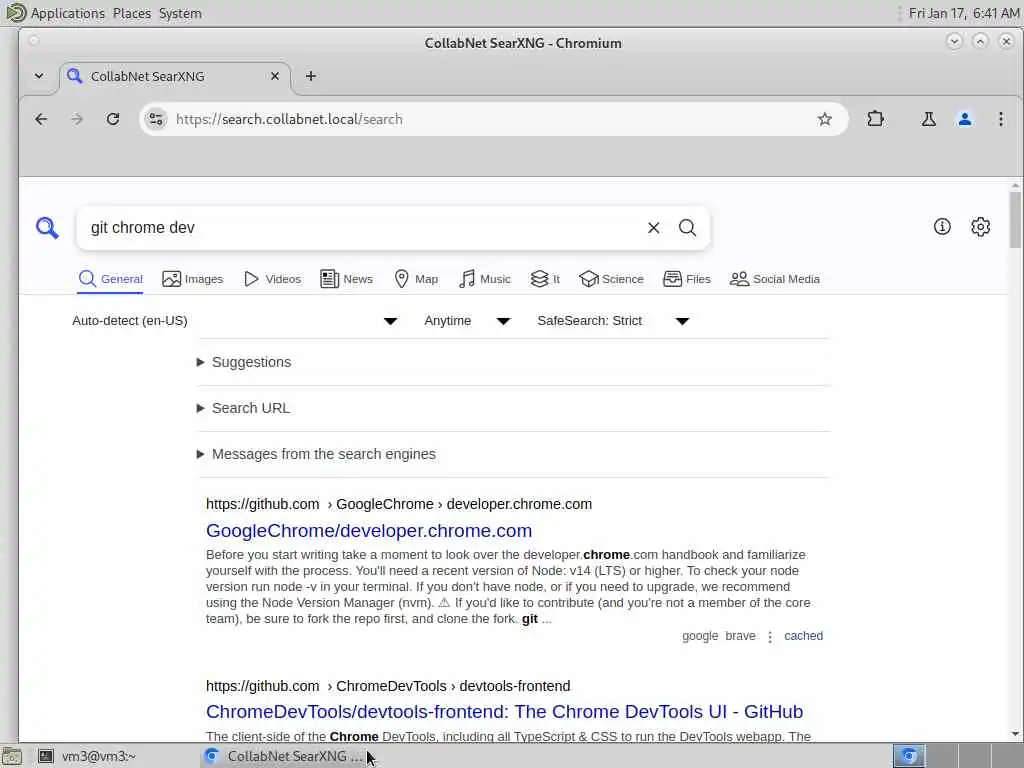Viewport: 1024px width, 768px height.
Task: Switch to CollabNet SearXNG taskbar entry
Action: coord(282,756)
